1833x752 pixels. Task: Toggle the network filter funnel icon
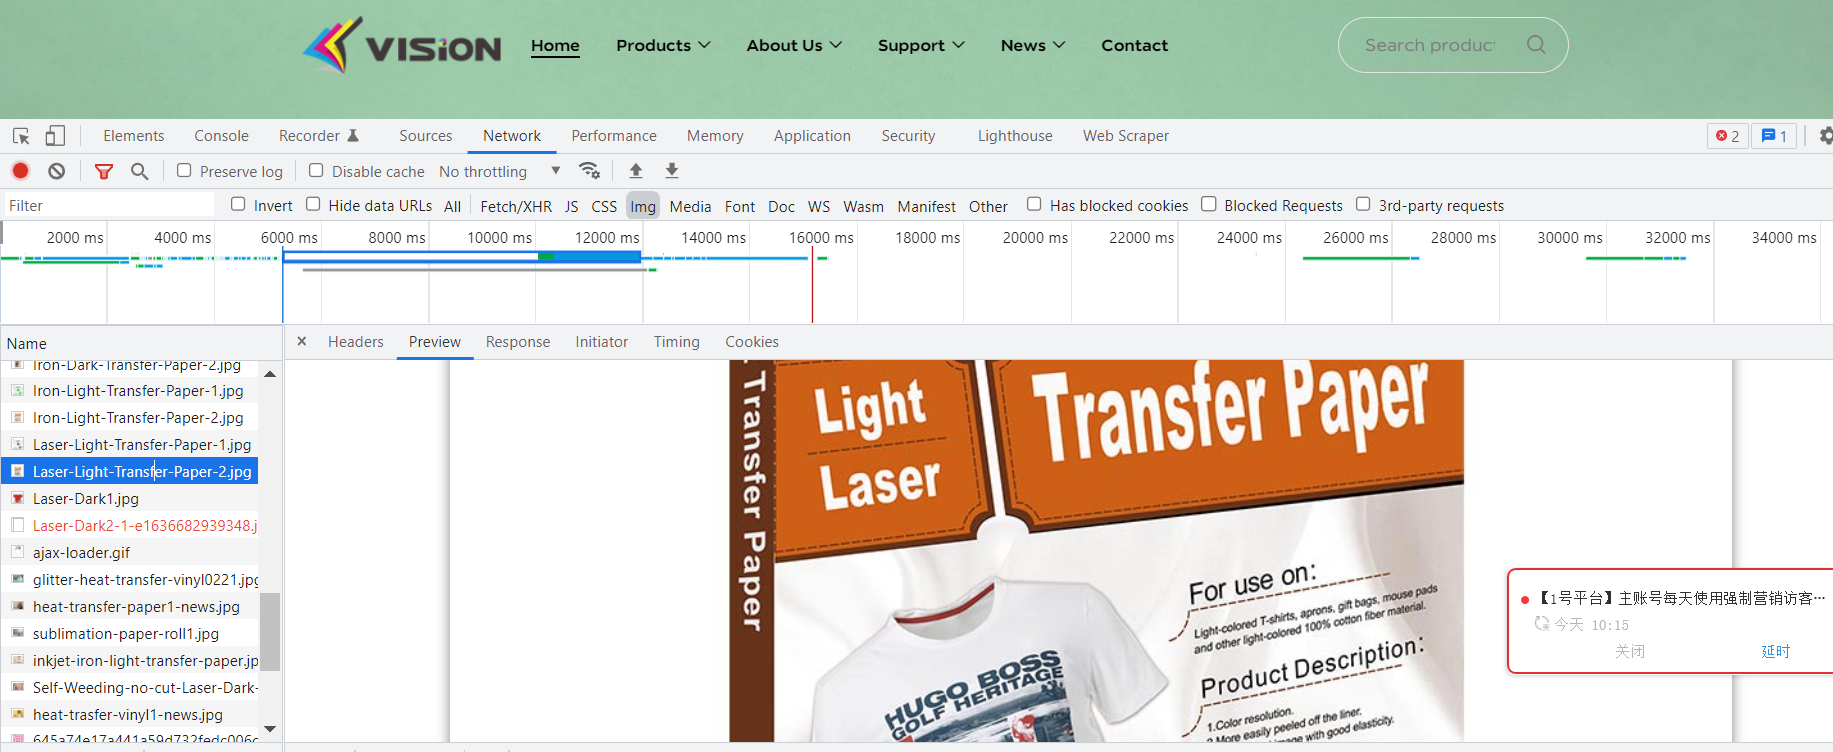coord(103,171)
